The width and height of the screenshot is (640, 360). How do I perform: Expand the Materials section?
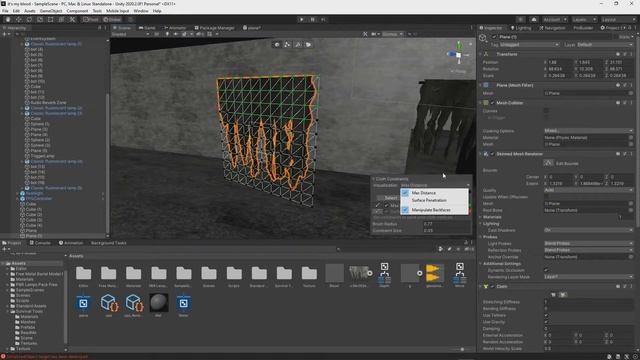click(x=480, y=217)
